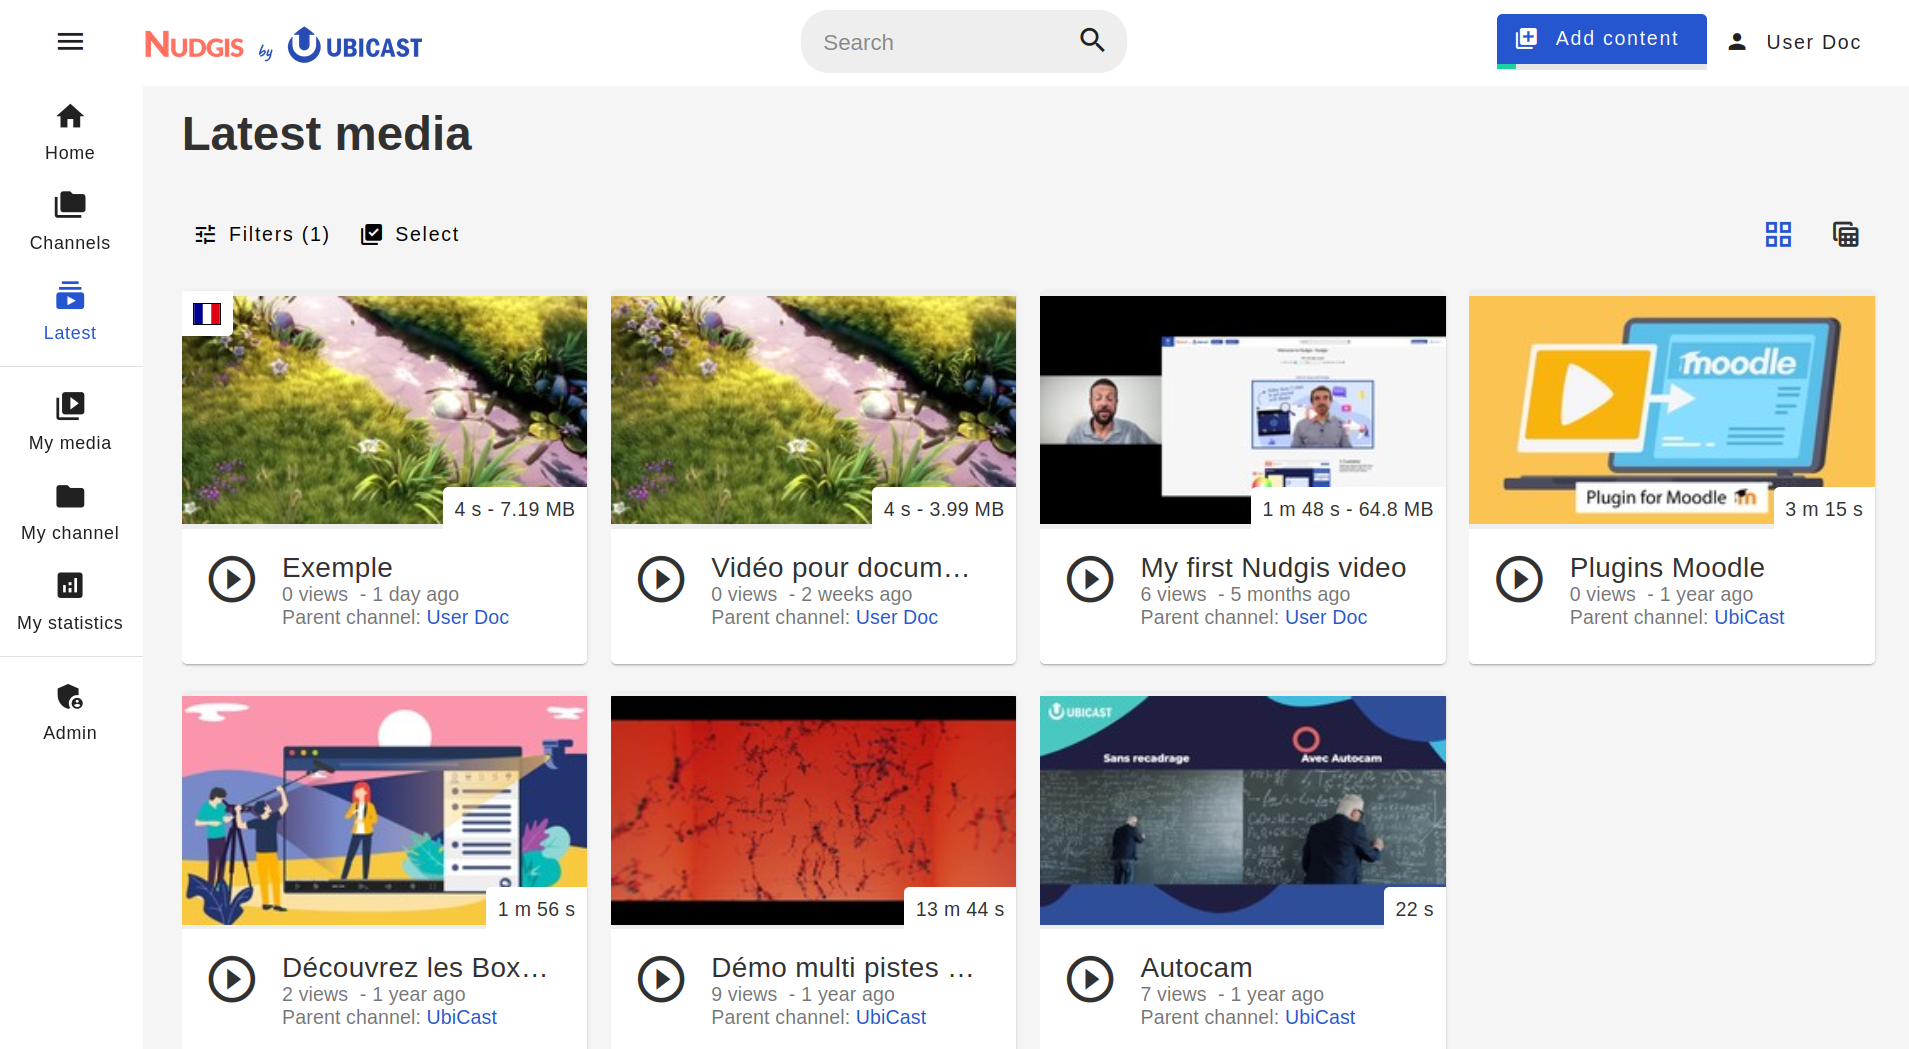Click the 1 m 48 s - 64.8 MB label

1347,509
